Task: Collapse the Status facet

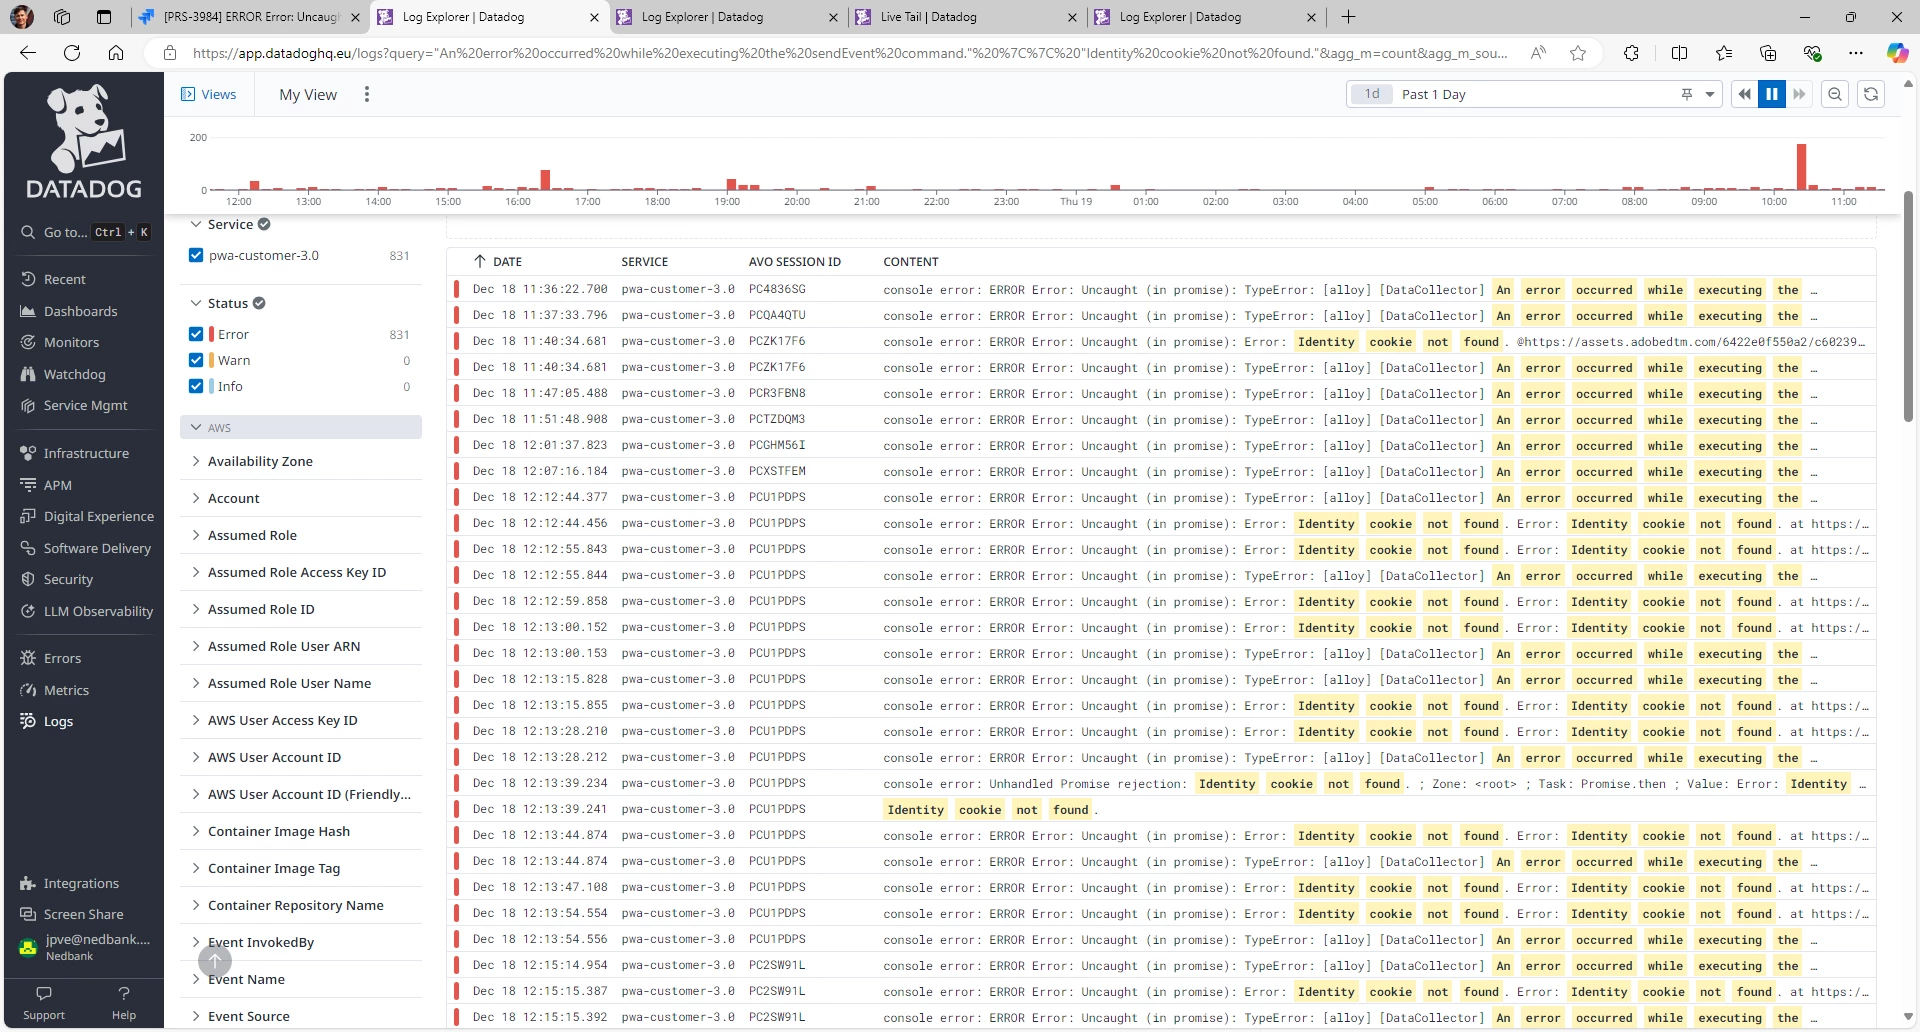Action: (x=196, y=303)
